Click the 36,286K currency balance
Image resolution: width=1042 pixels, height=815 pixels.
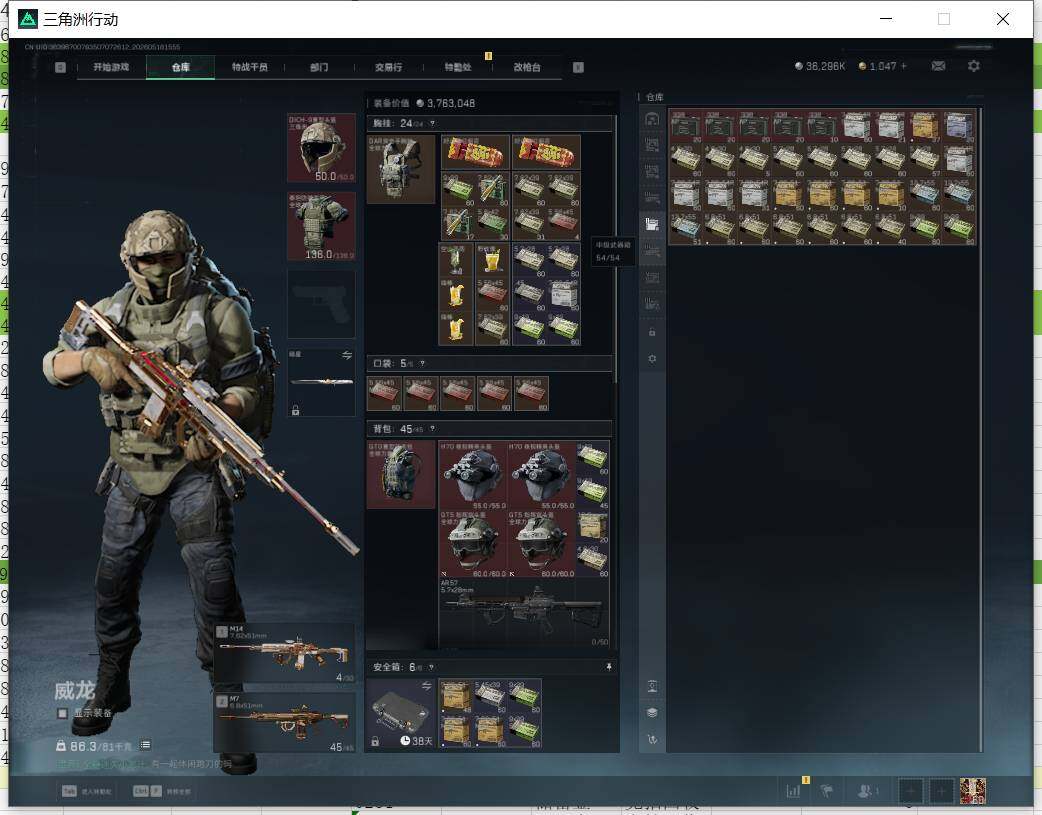821,66
